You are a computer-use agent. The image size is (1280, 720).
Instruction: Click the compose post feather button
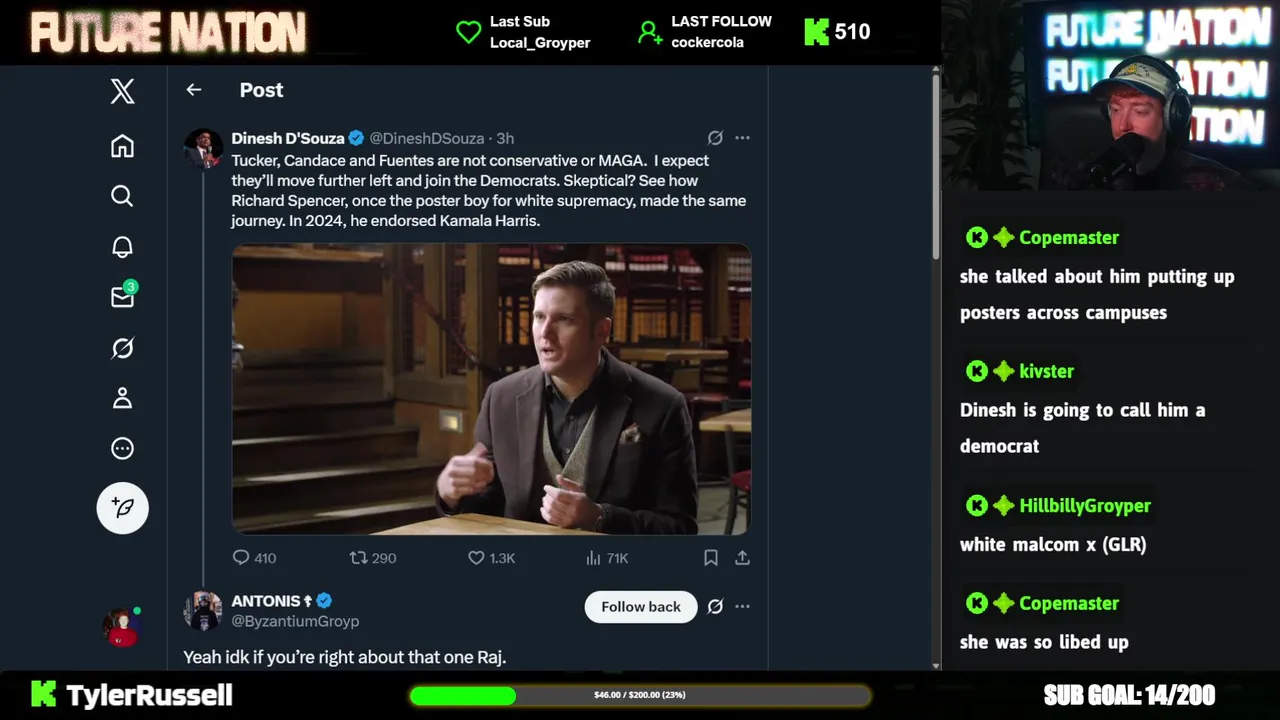122,508
